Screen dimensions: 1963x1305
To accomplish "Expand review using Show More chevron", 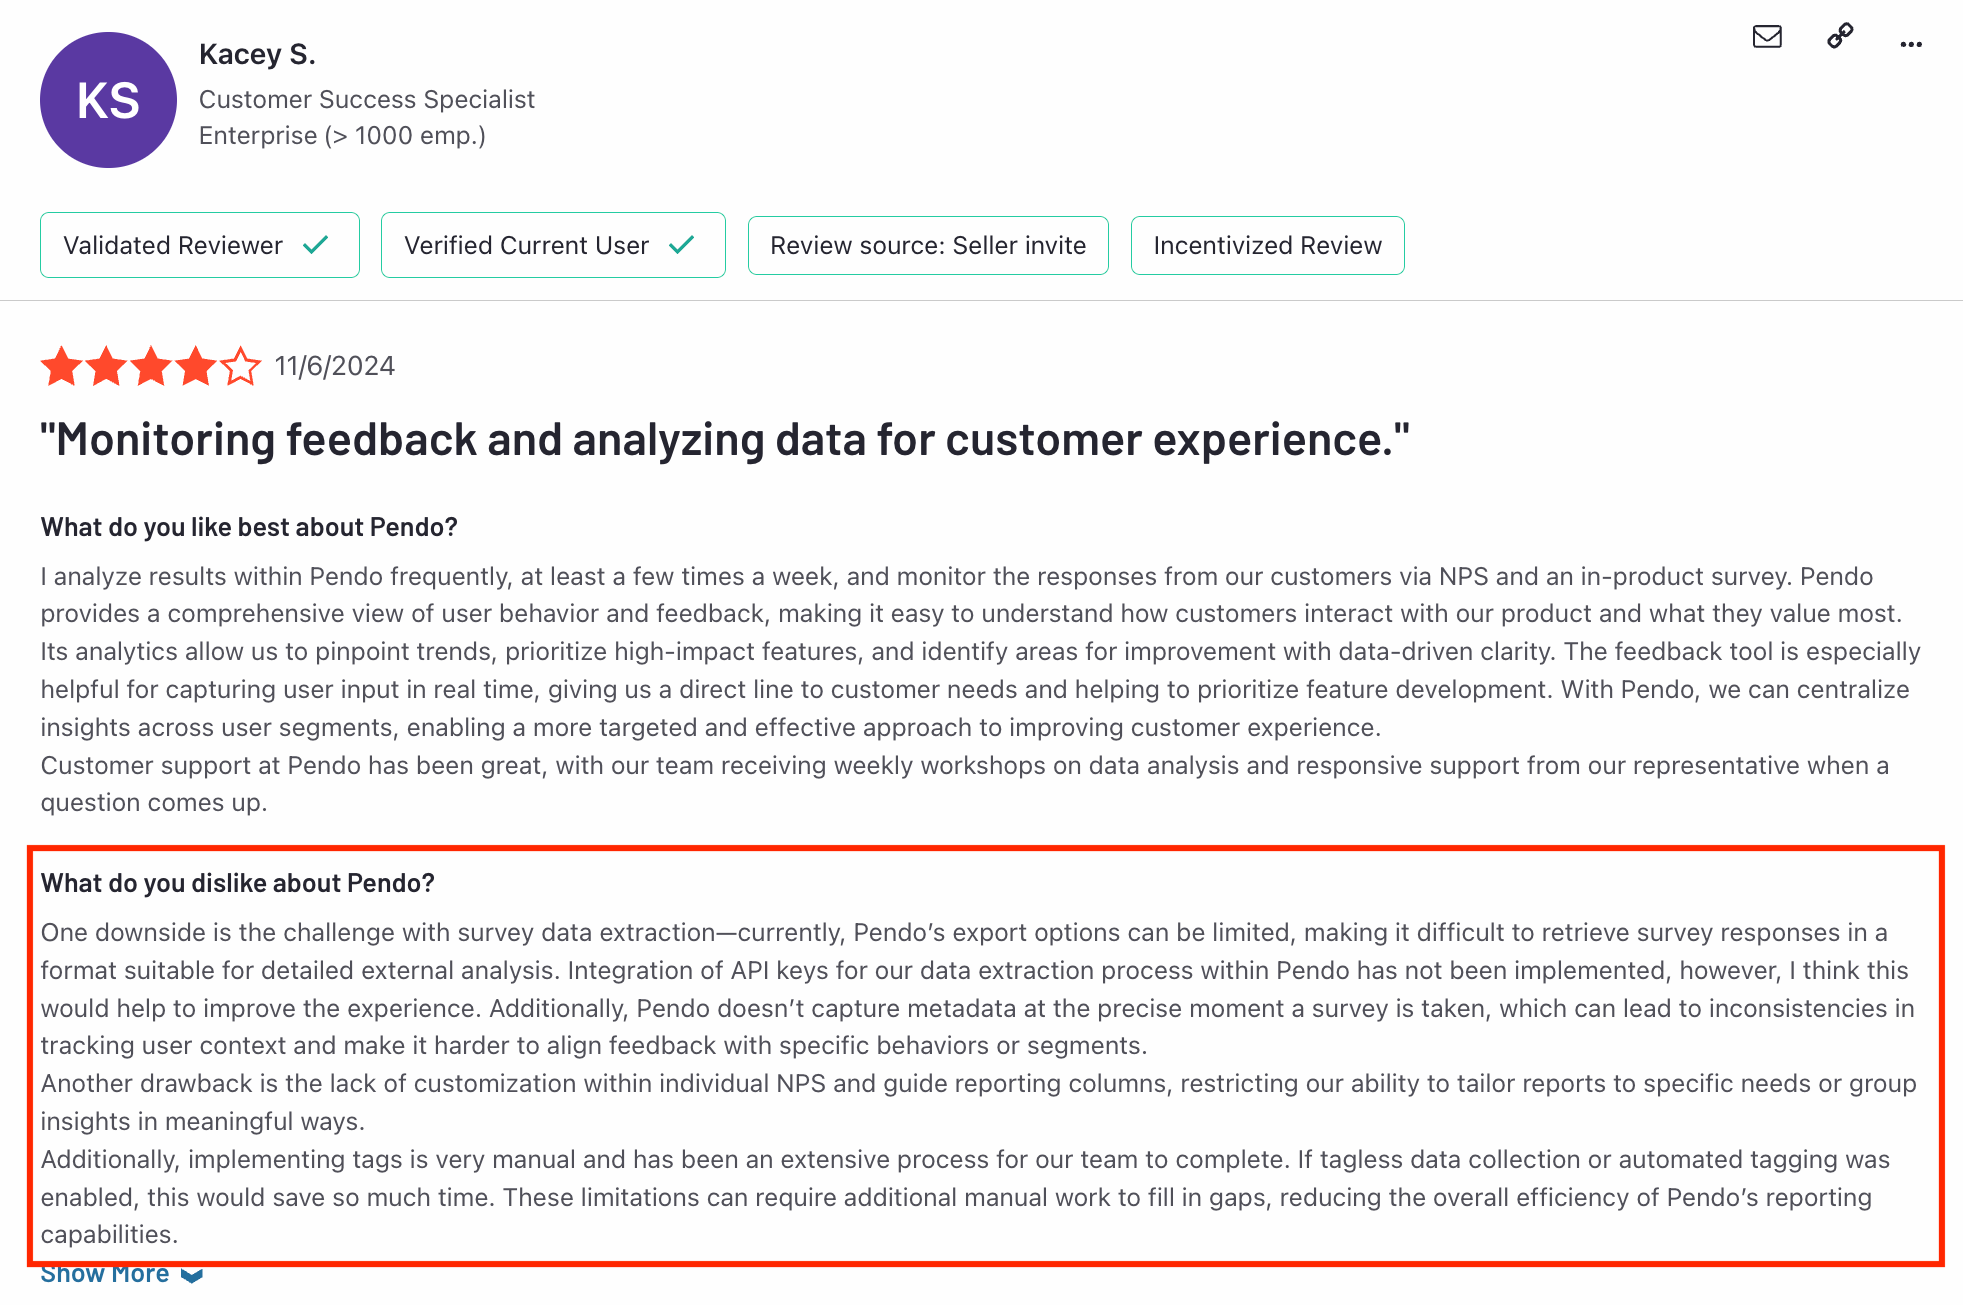I will (x=192, y=1274).
